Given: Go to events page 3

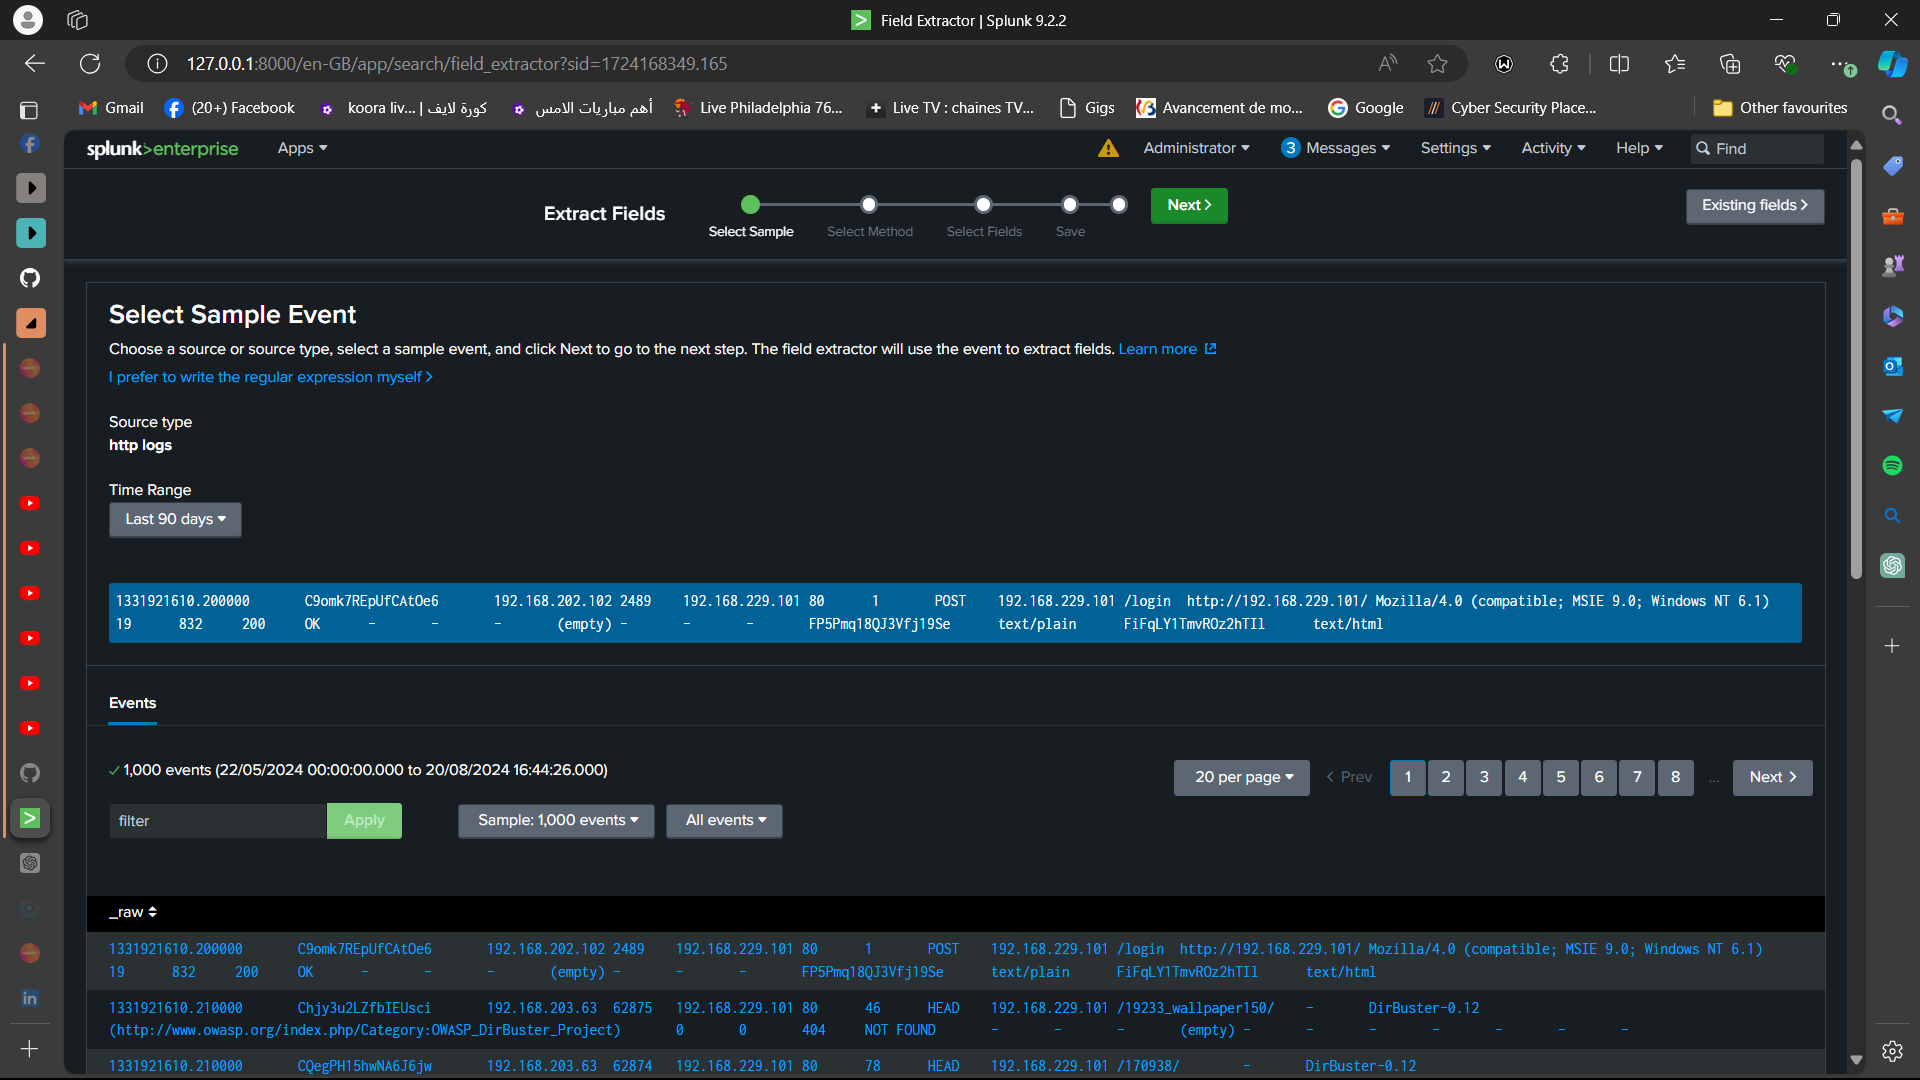Looking at the screenshot, I should pyautogui.click(x=1484, y=777).
